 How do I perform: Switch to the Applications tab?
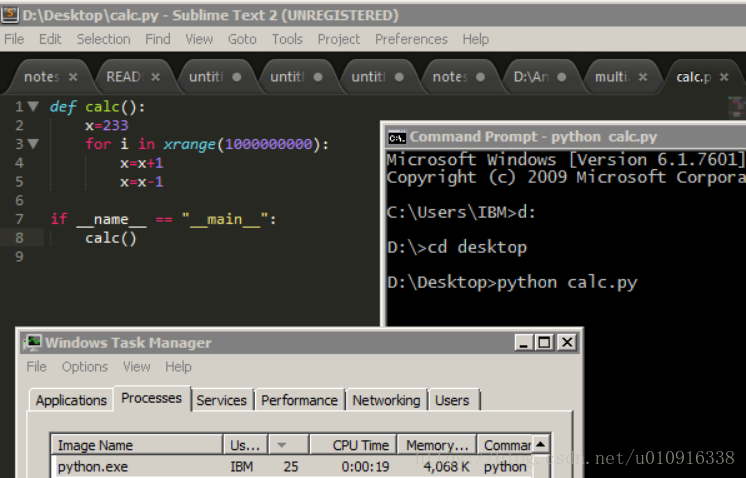[x=71, y=400]
